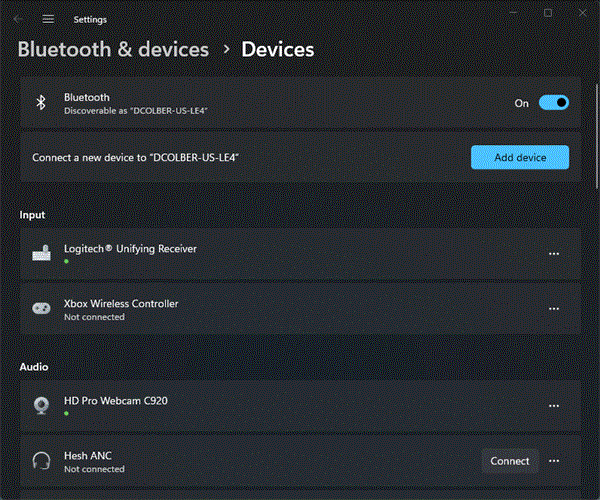Viewport: 600px width, 500px height.
Task: Open more options for Logitech Unifying Receiver
Action: [554, 254]
